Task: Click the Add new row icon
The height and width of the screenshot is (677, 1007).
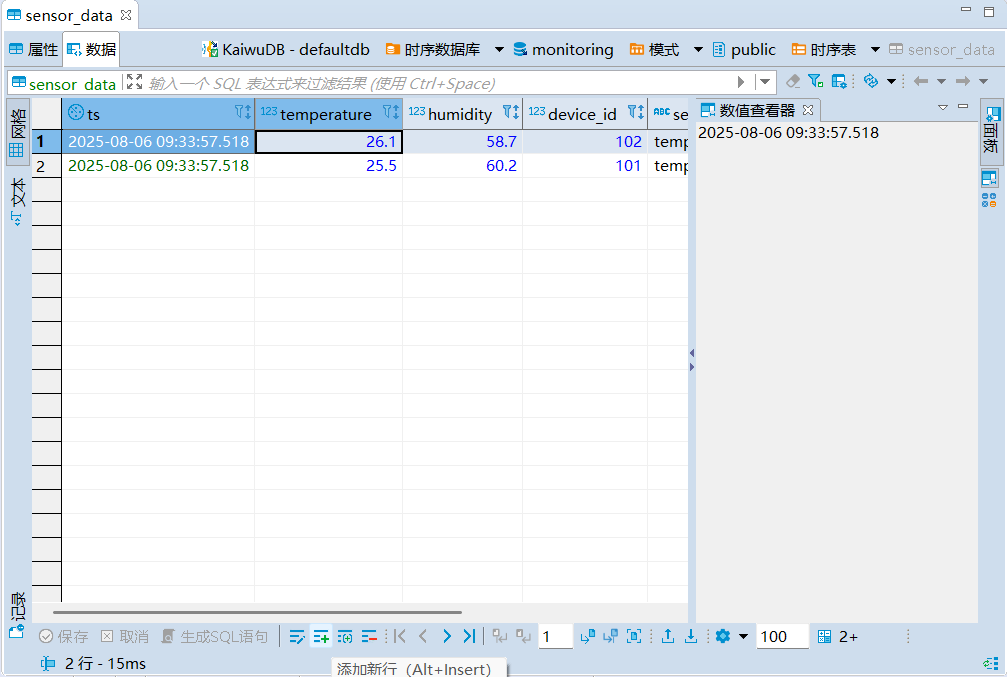Action: coord(321,636)
